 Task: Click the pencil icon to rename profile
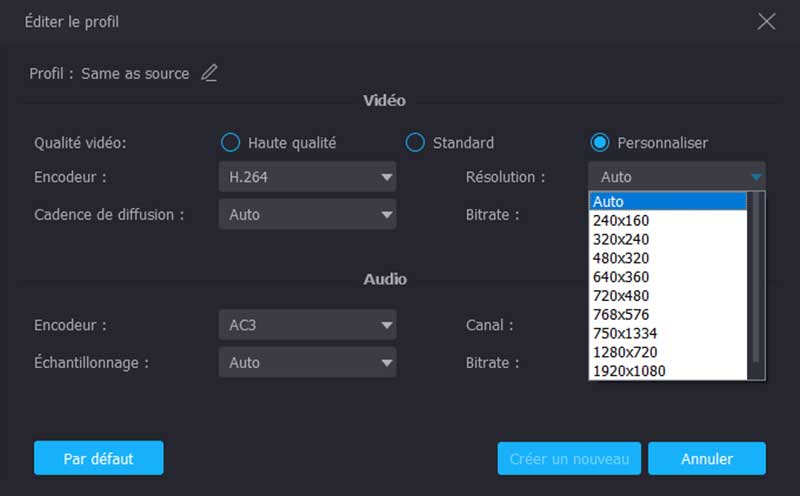[209, 73]
